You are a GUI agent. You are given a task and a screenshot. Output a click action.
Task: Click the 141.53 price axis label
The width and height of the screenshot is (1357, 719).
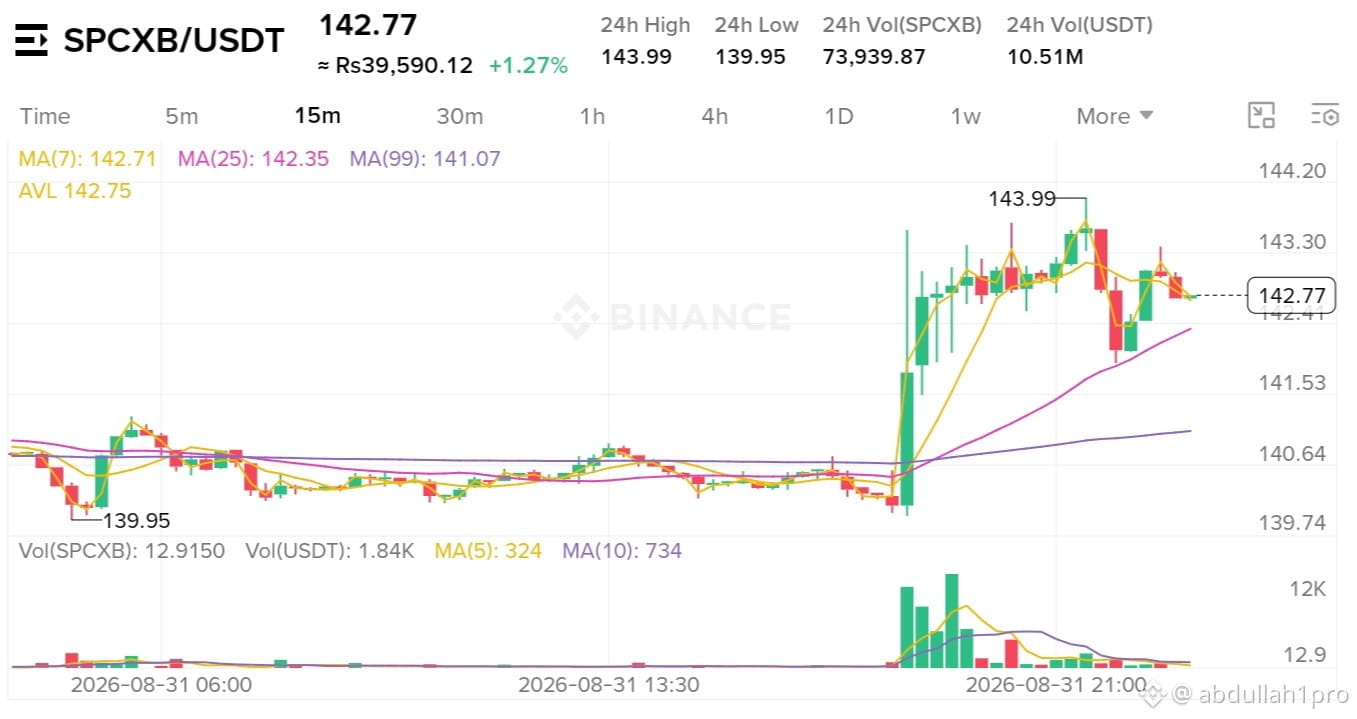coord(1292,383)
